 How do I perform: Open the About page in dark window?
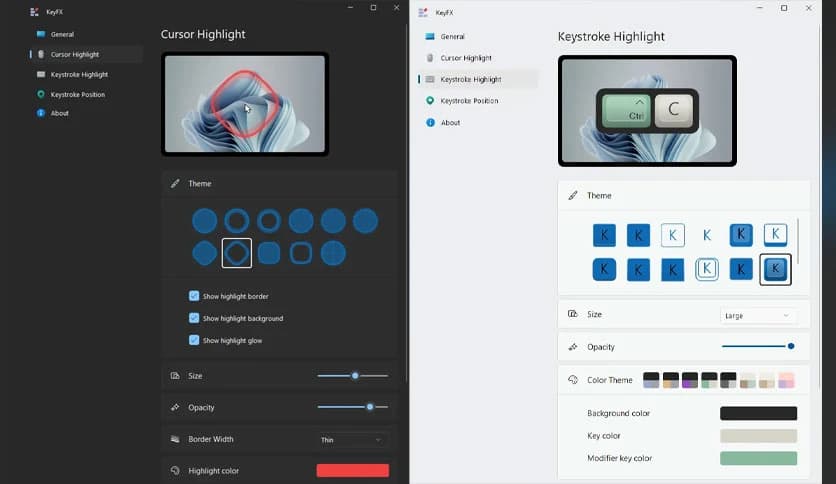[60, 113]
